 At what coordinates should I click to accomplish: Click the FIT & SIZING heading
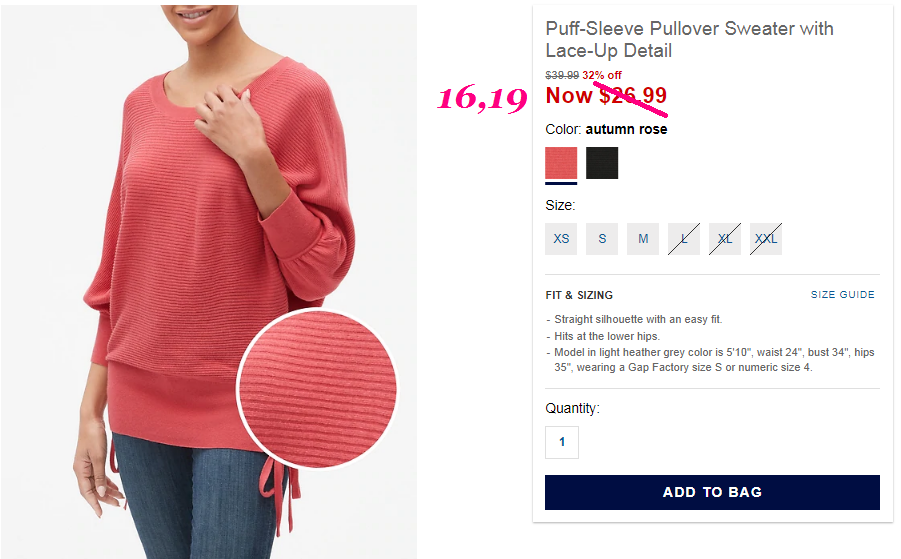[579, 295]
